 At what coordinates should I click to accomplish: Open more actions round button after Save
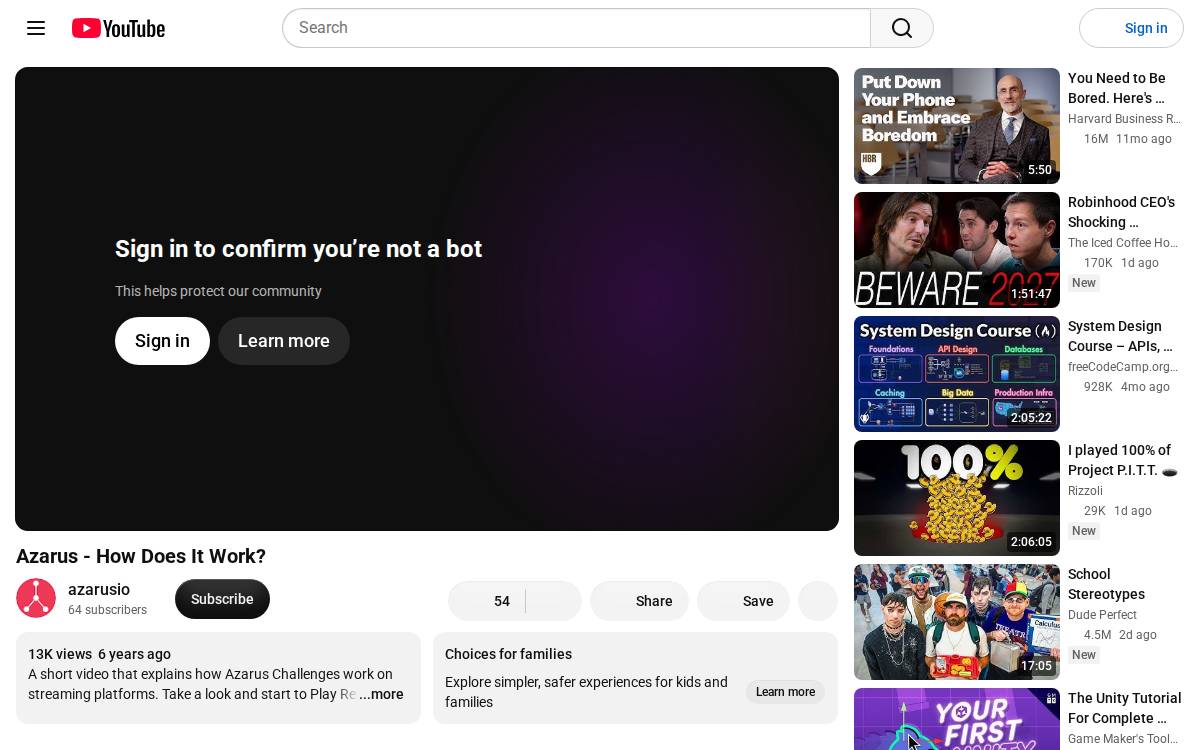pyautogui.click(x=818, y=601)
